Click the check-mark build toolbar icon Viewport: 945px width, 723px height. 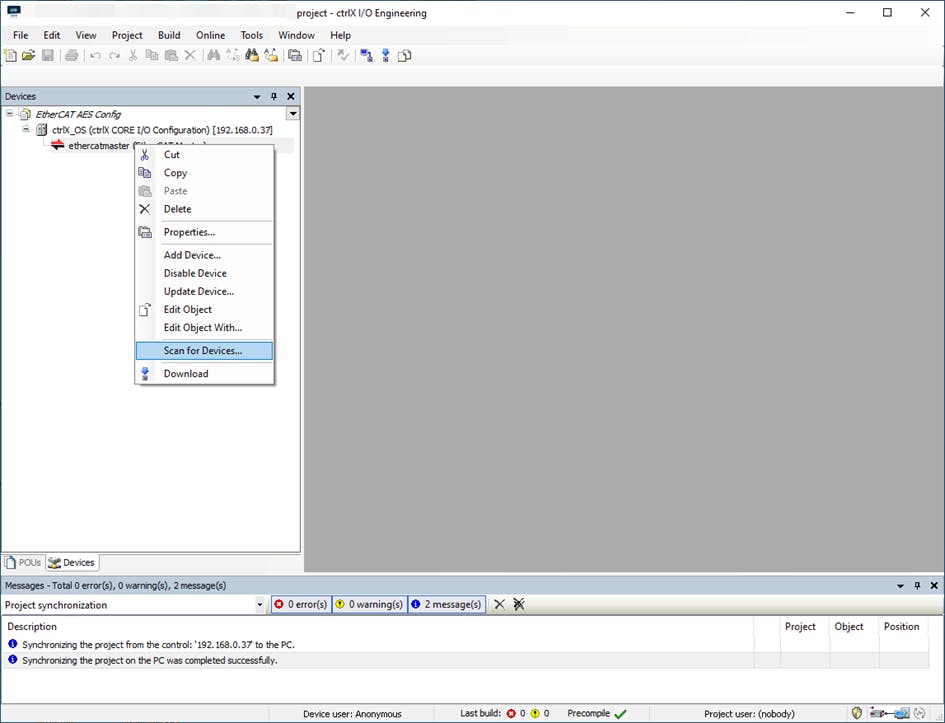click(x=343, y=55)
